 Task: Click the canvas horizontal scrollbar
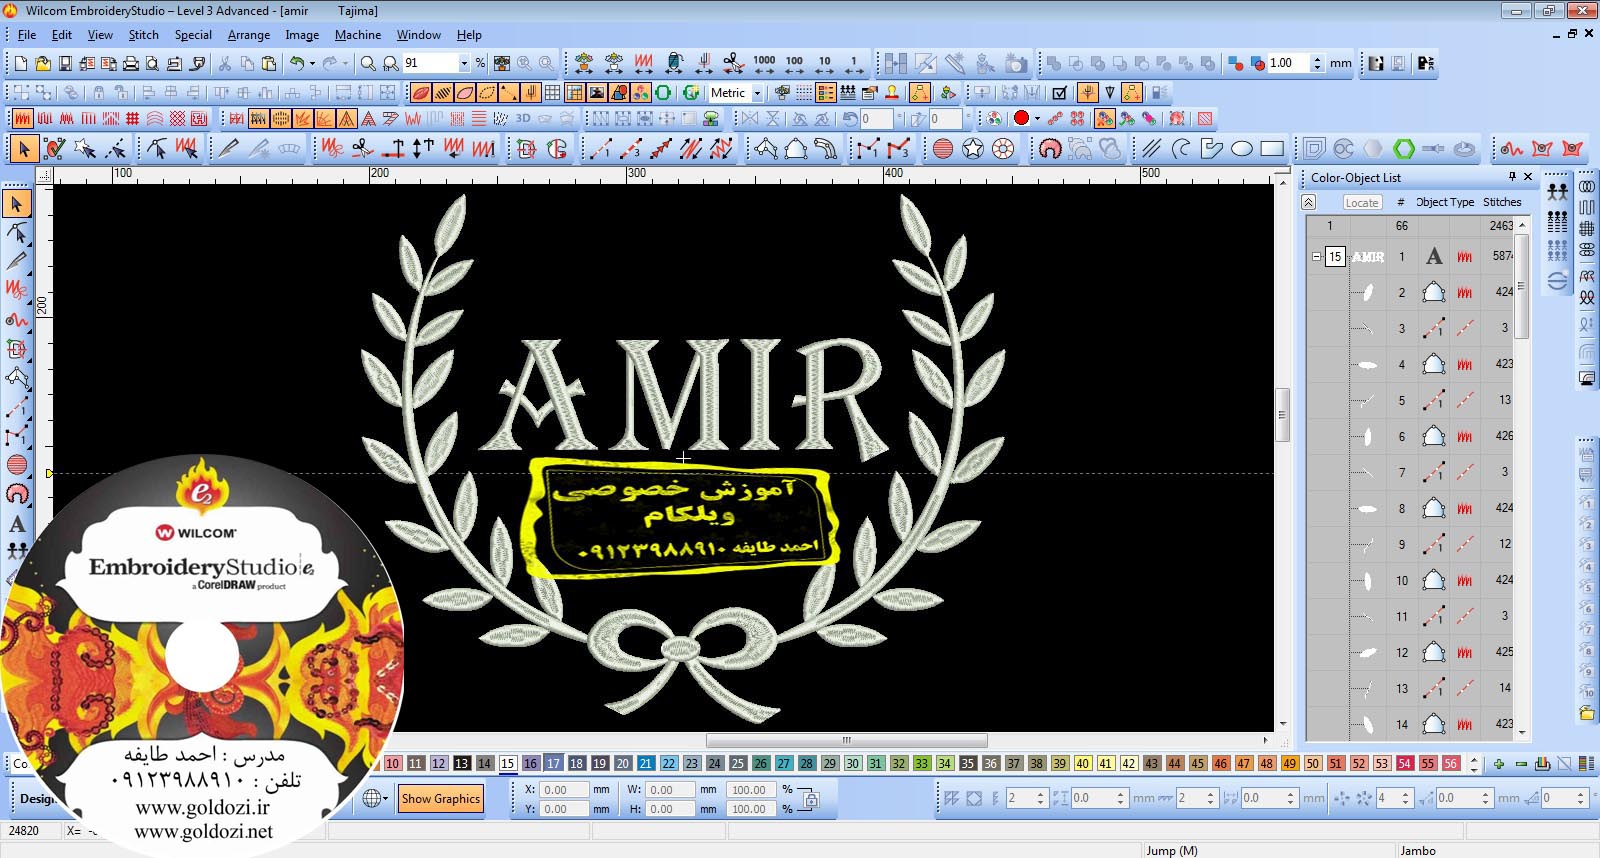pos(847,741)
